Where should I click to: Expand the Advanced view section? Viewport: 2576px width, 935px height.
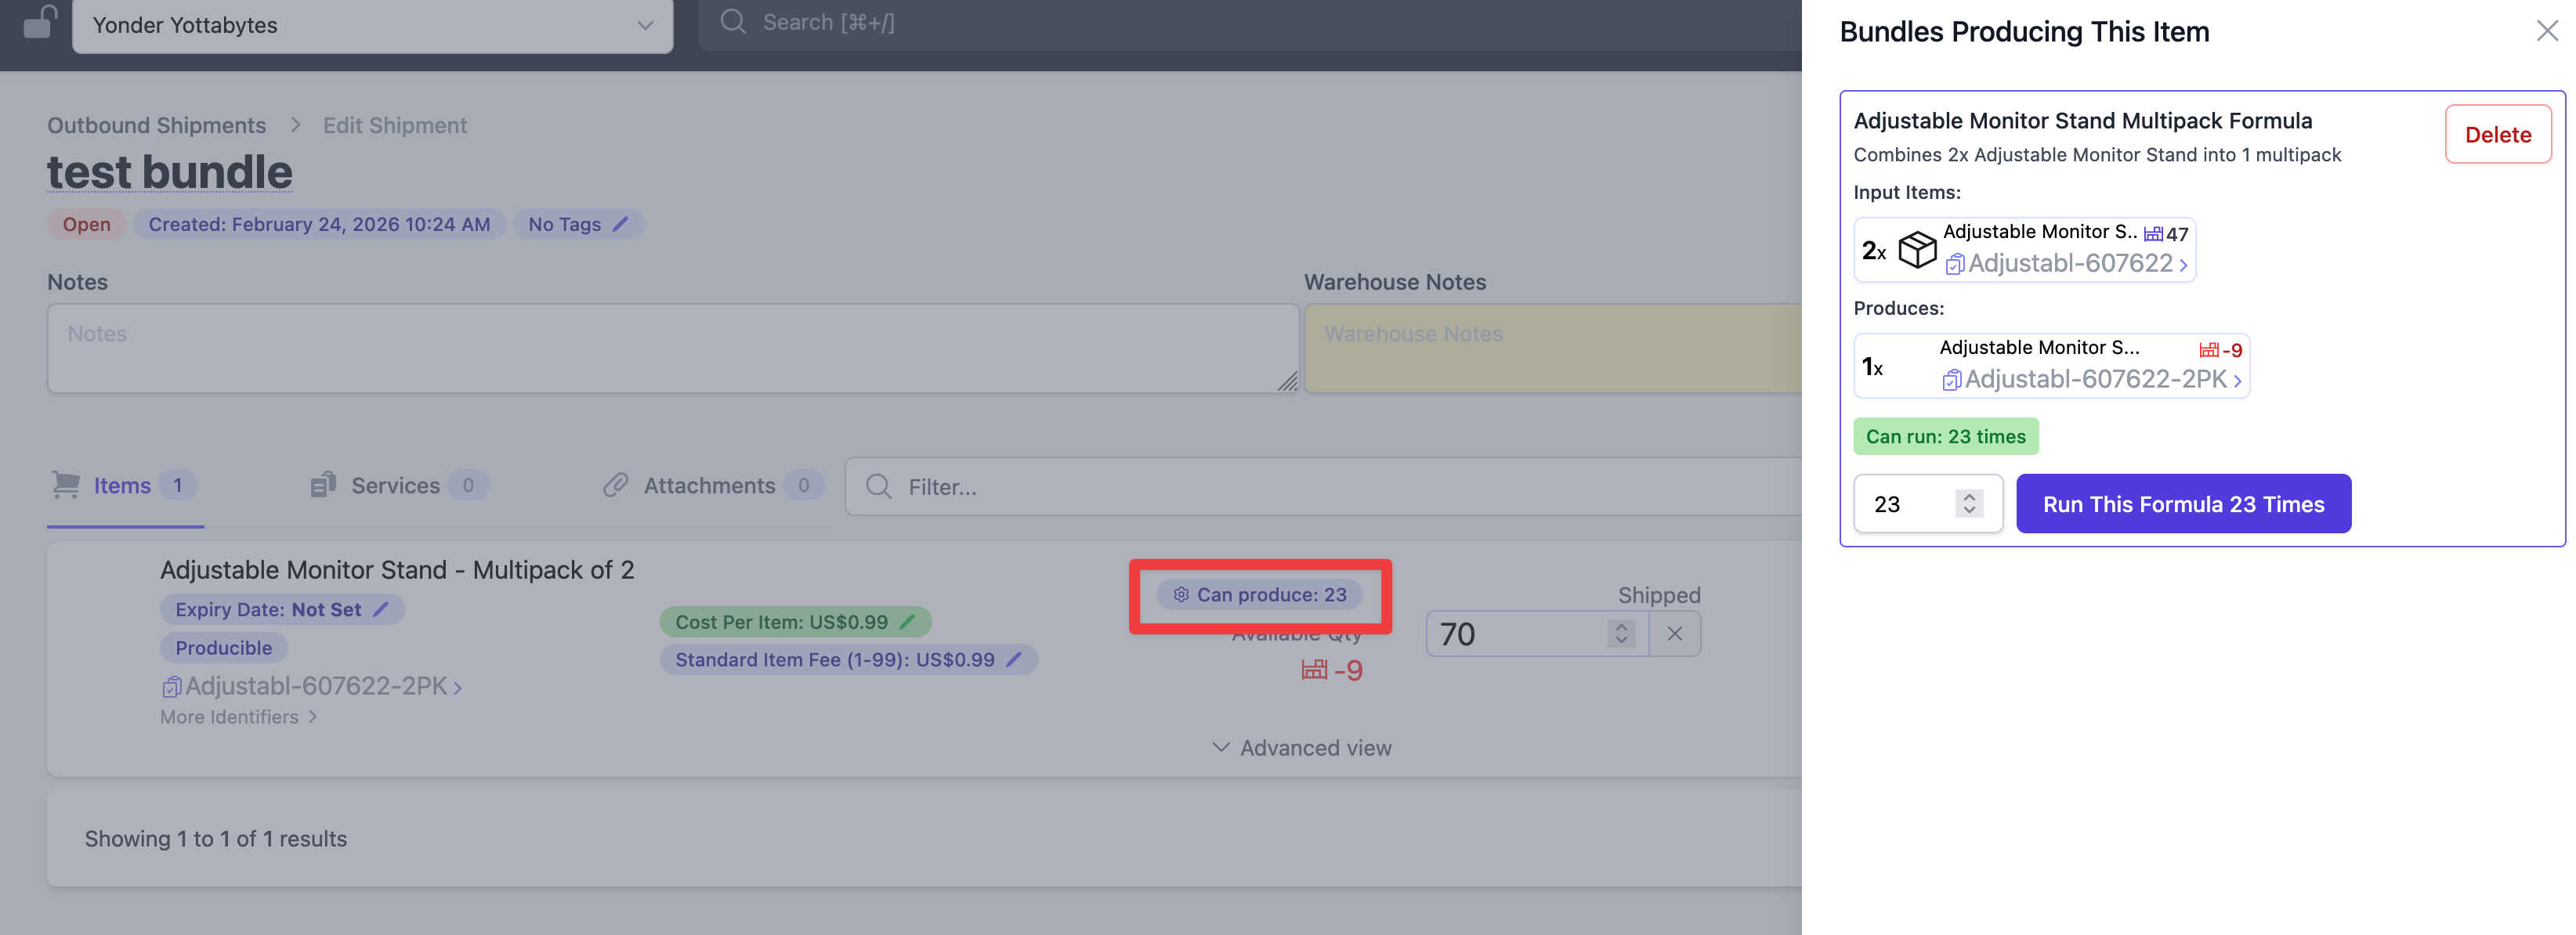tap(1301, 748)
